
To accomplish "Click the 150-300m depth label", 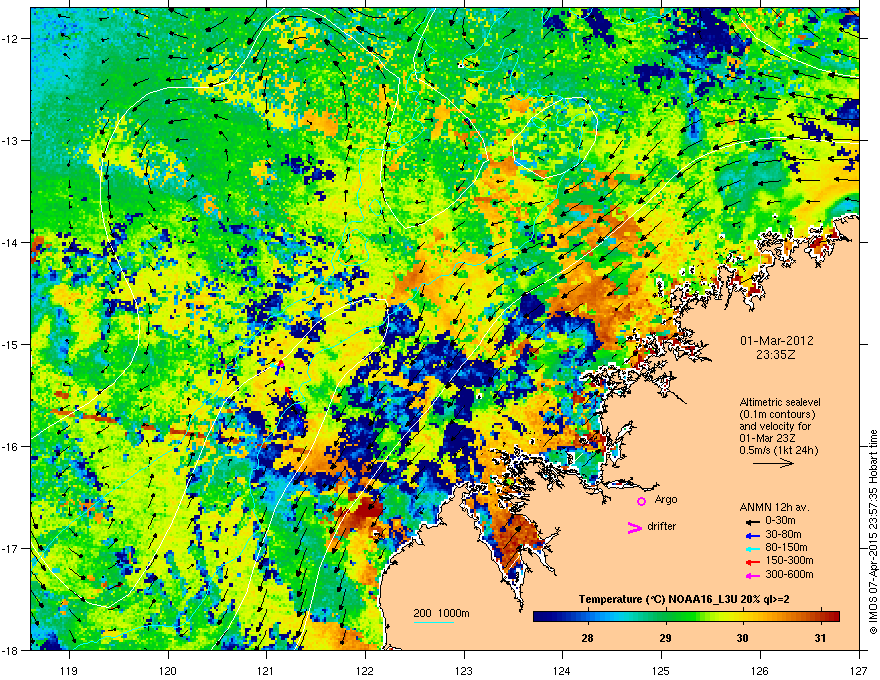I will [789, 561].
